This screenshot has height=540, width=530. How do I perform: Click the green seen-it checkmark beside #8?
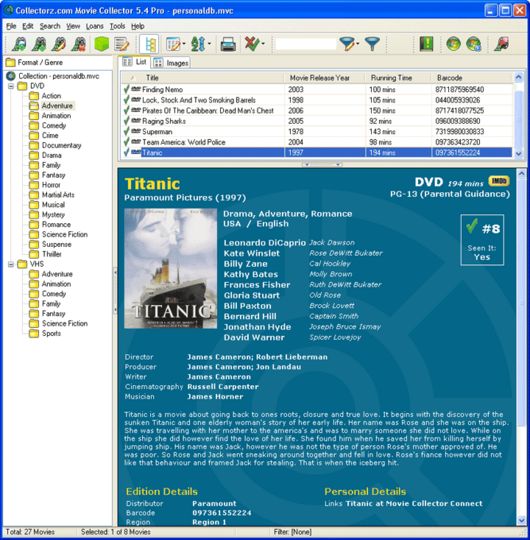tap(471, 226)
